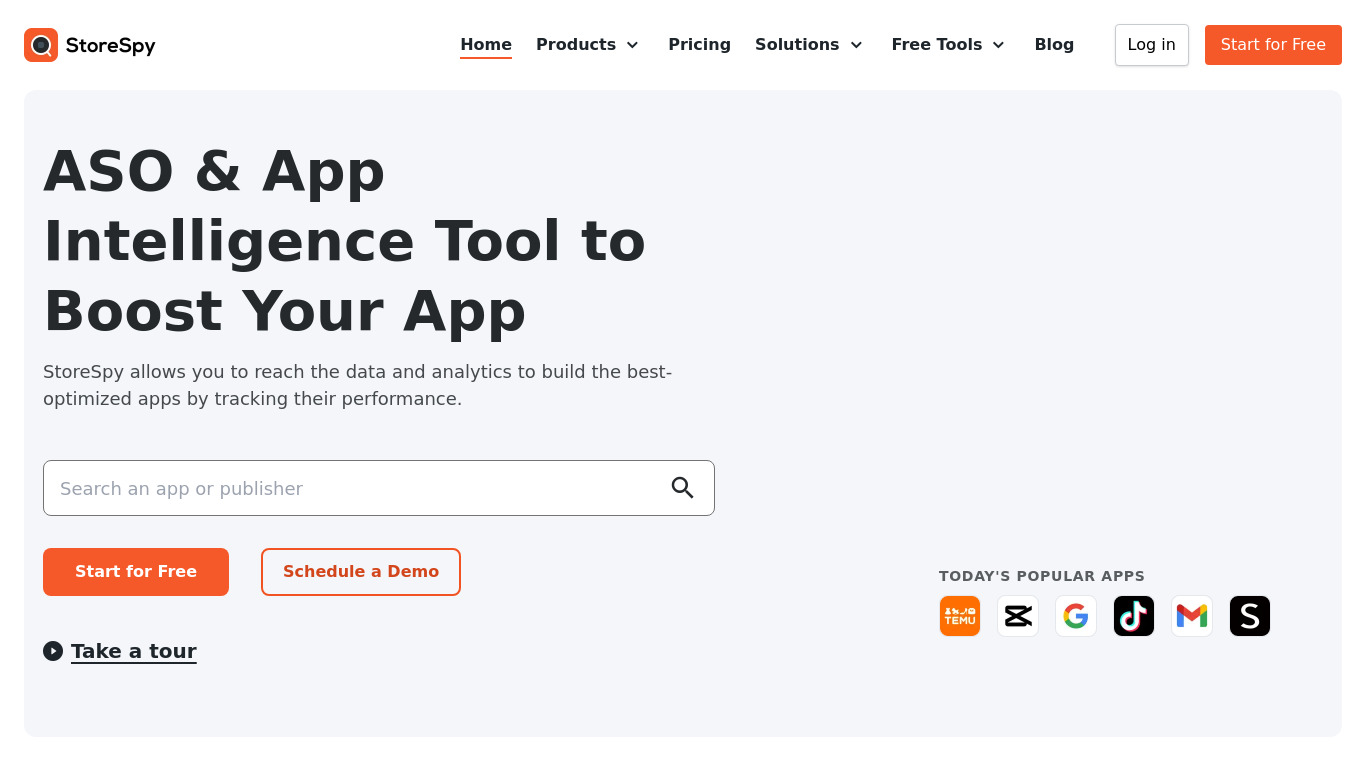This screenshot has width=1366, height=768.
Task: Expand the Products dropdown menu
Action: [x=587, y=45]
